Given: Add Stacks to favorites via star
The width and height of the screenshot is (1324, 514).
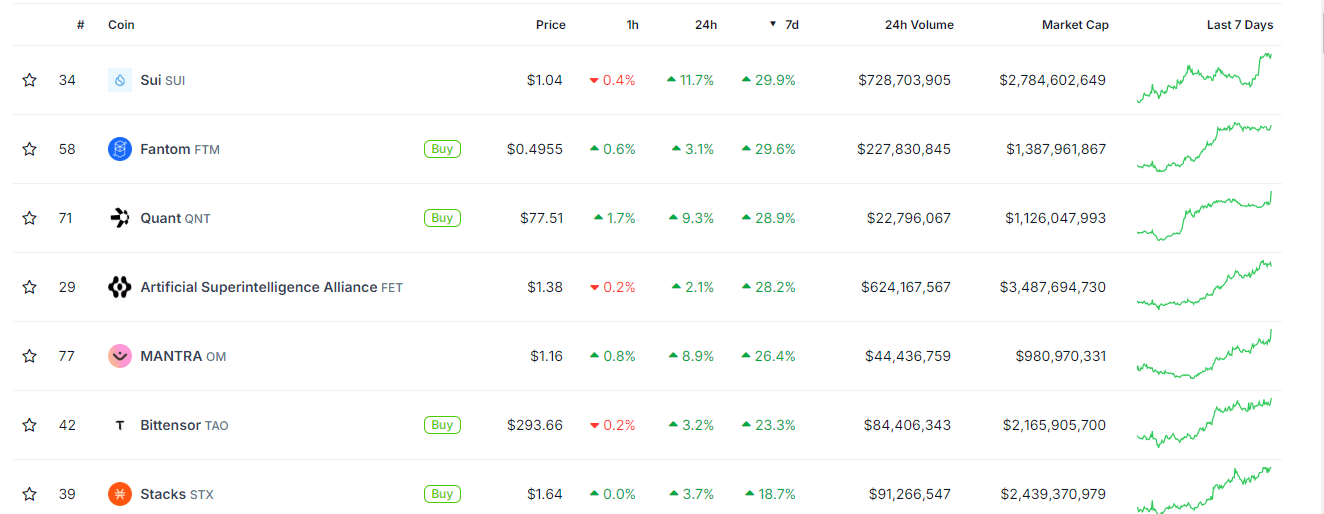Looking at the screenshot, I should [x=30, y=494].
